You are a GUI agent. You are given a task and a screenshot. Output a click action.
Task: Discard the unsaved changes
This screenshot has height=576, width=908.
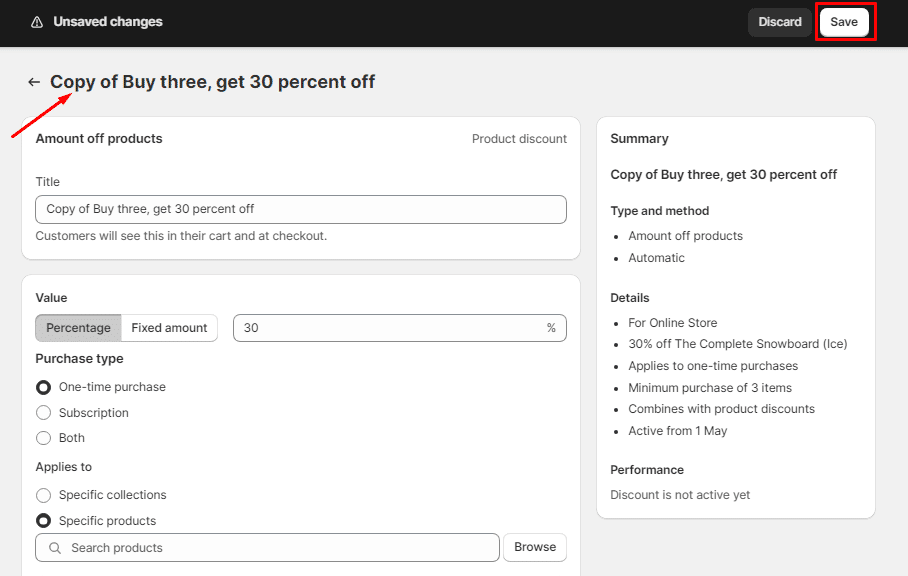point(779,22)
